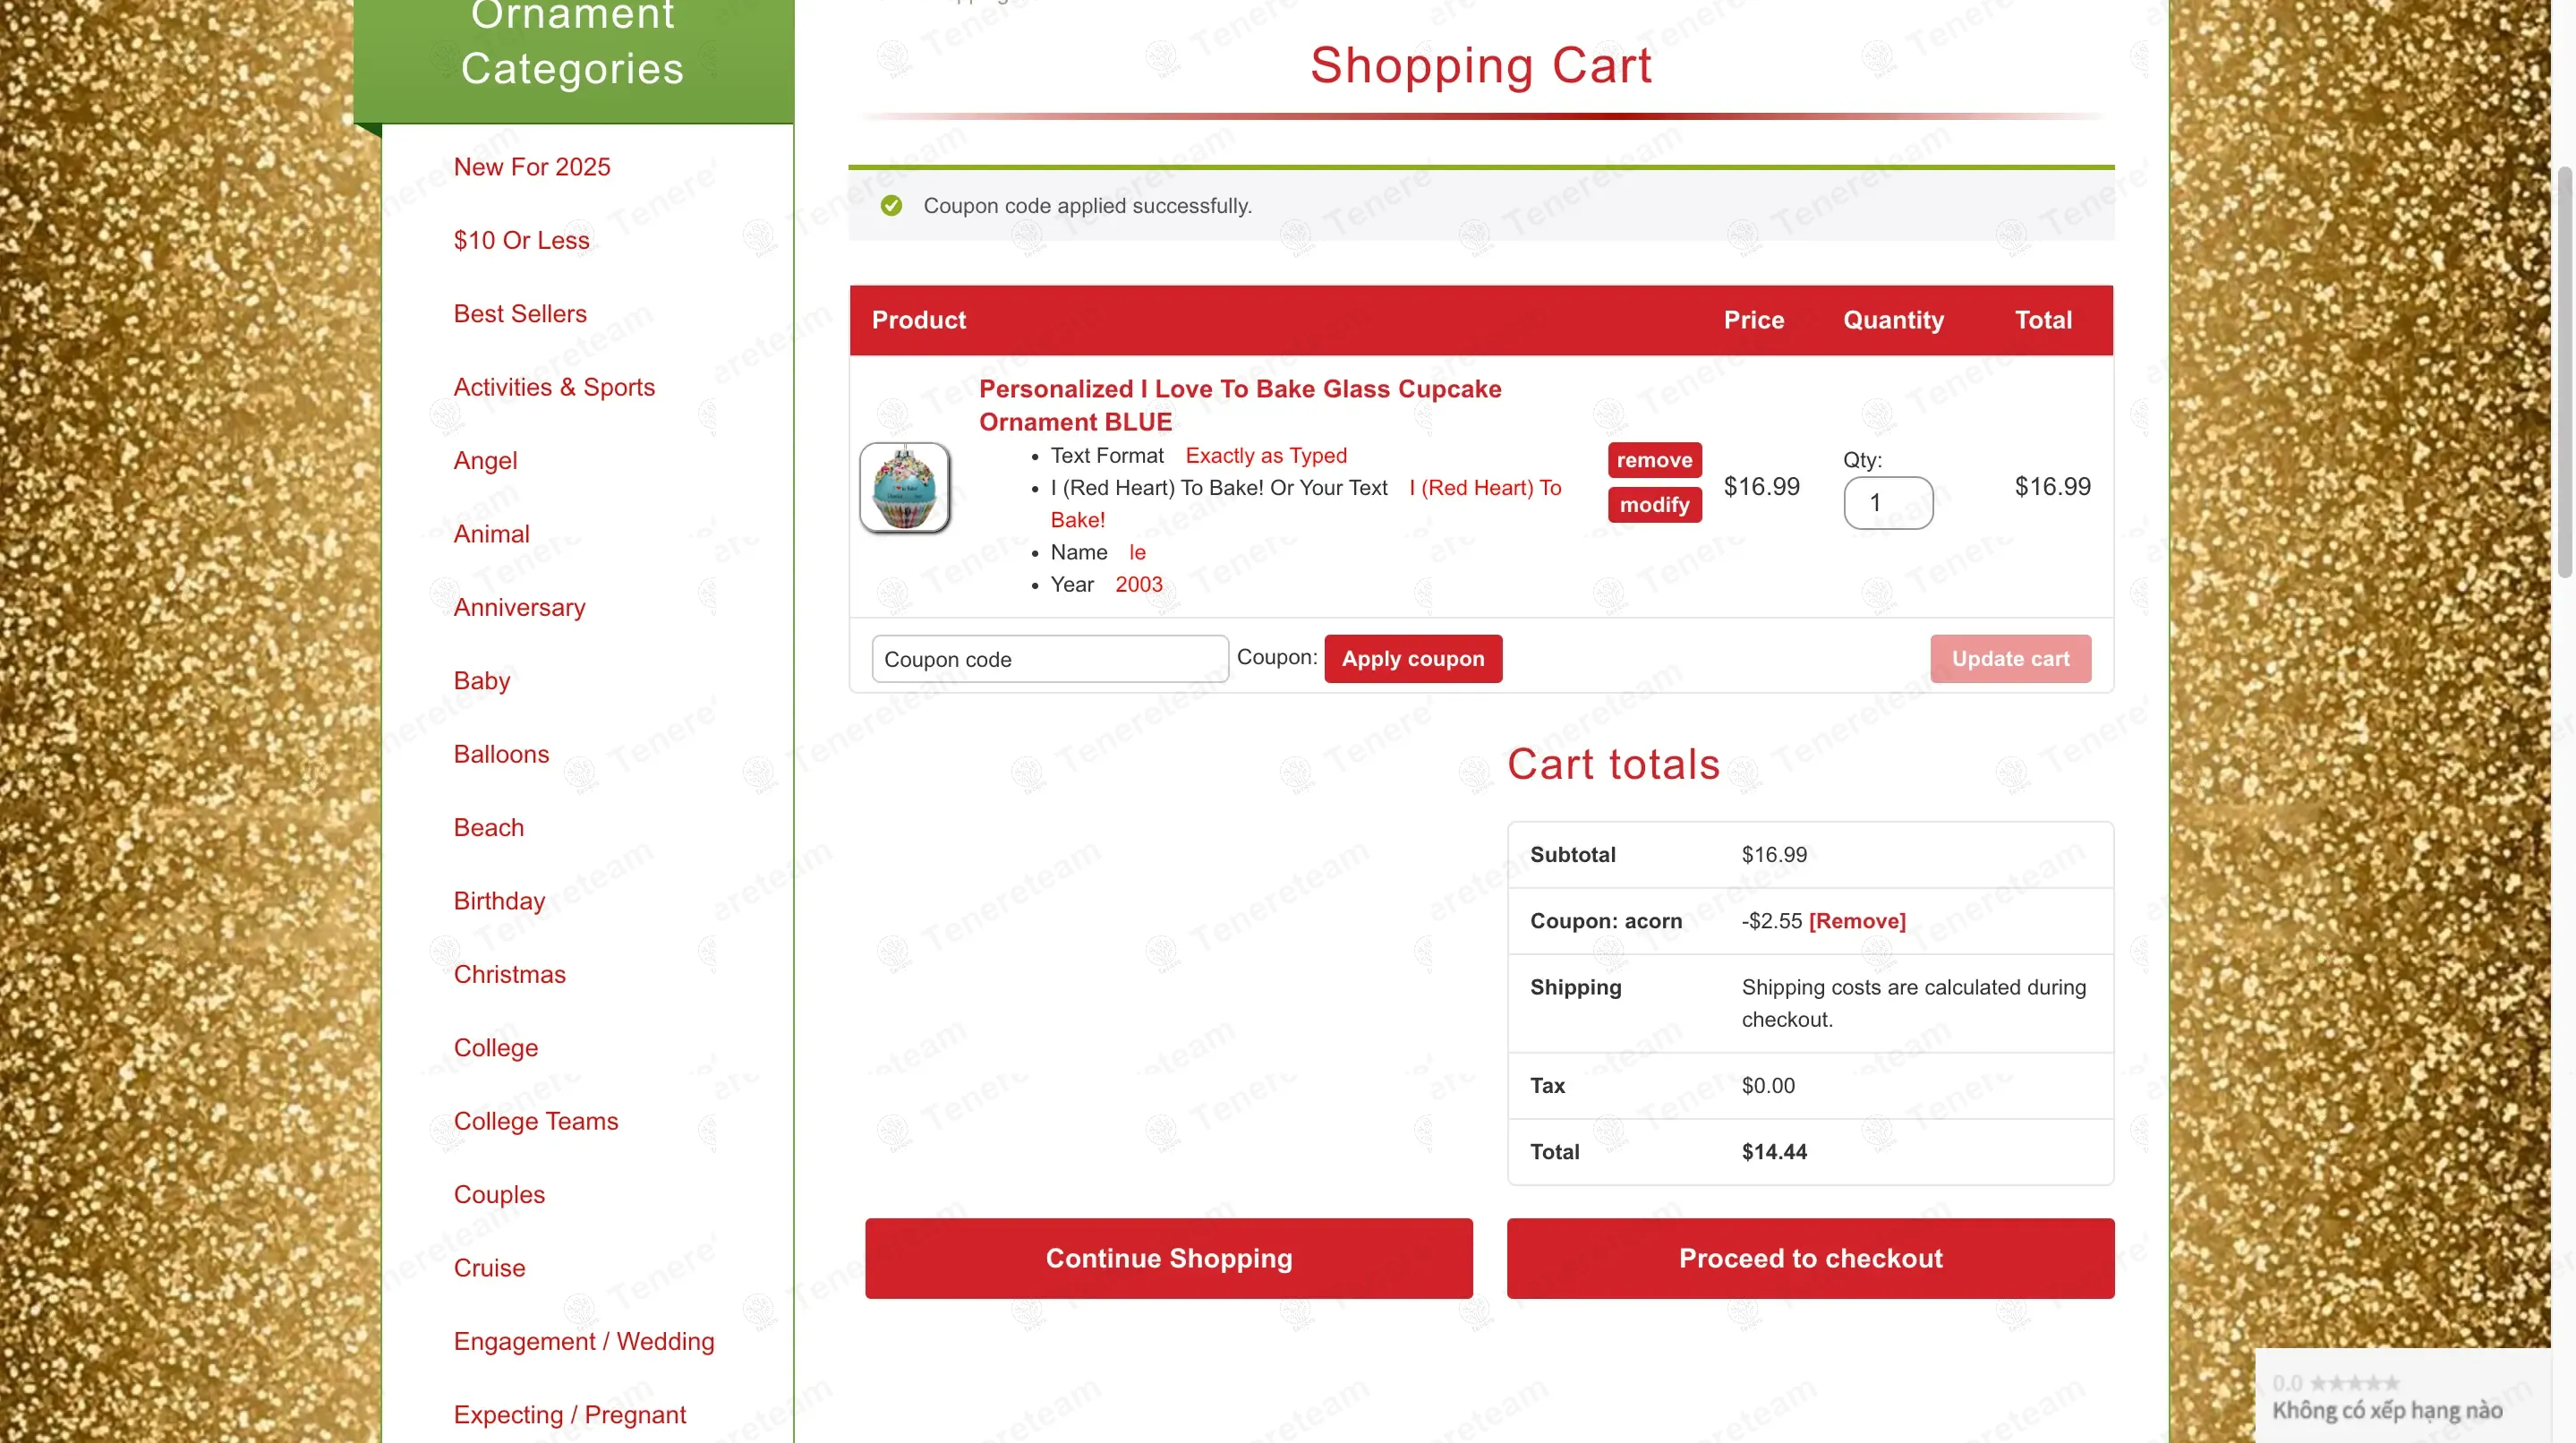2576x1443 pixels.
Task: Click the green success checkmark icon
Action: coord(891,205)
